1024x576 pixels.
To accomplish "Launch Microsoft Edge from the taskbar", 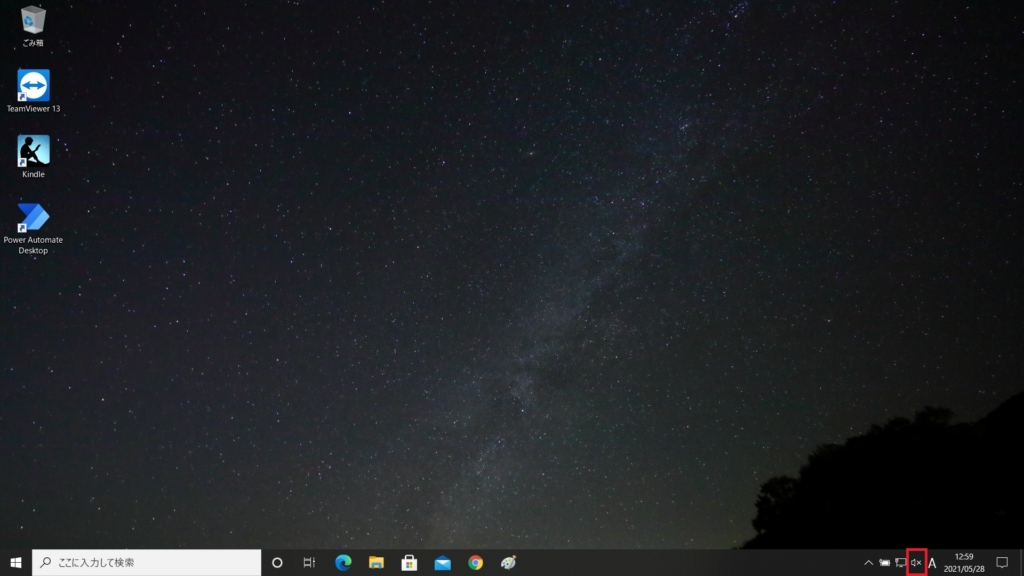I will (343, 562).
